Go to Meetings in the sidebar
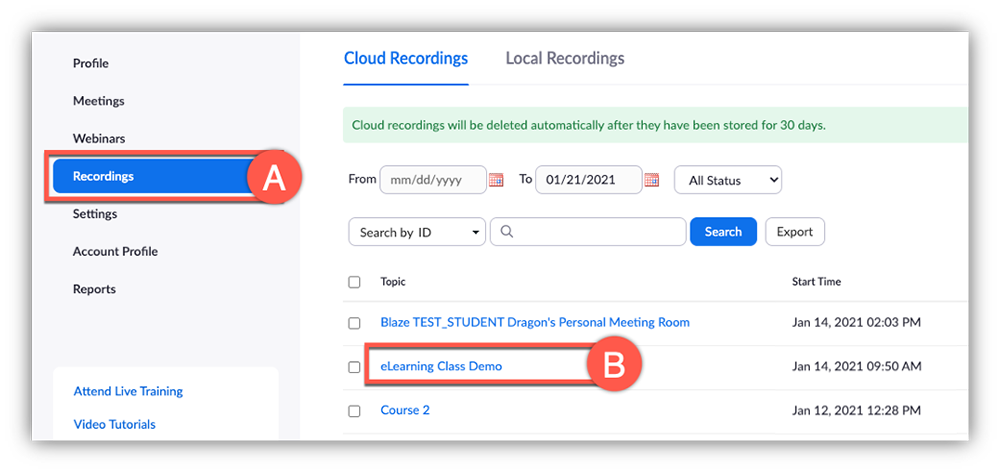Screen dimensions: 1000x472 [98, 101]
